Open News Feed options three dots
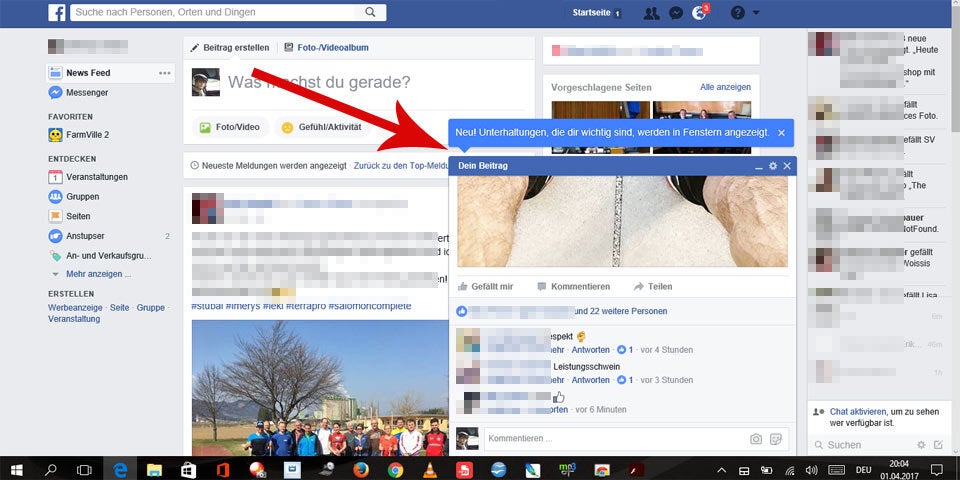 (165, 73)
